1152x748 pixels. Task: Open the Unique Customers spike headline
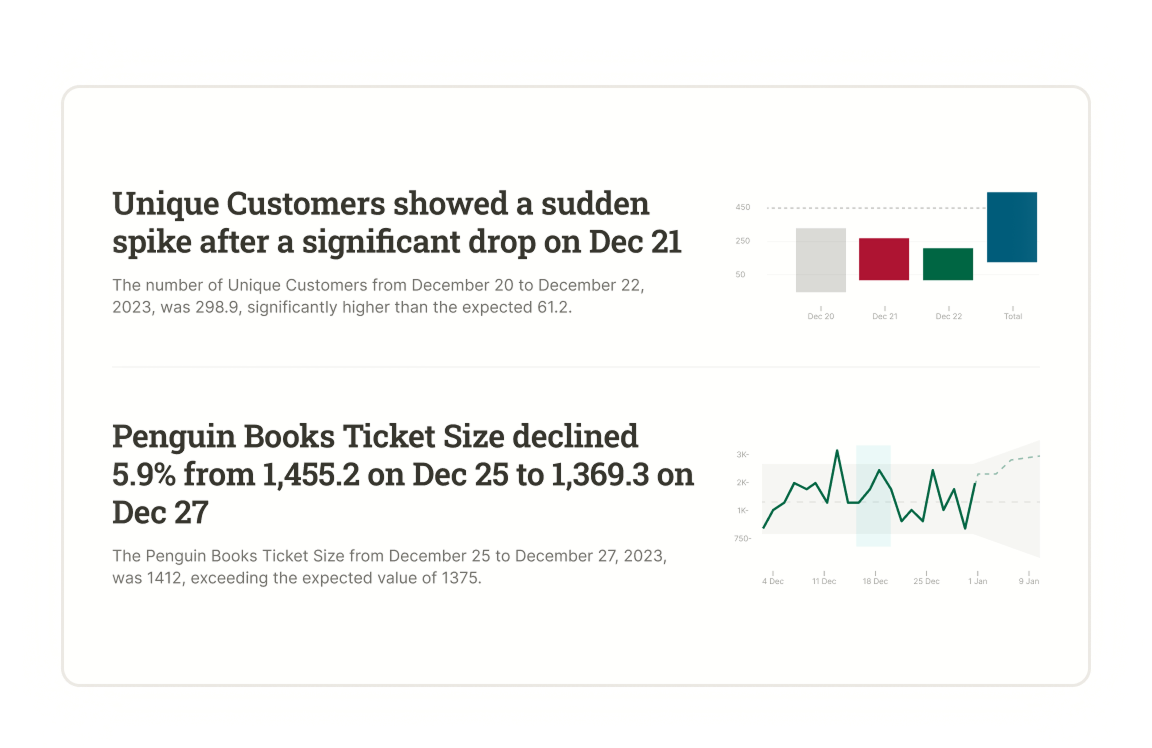tap(397, 222)
